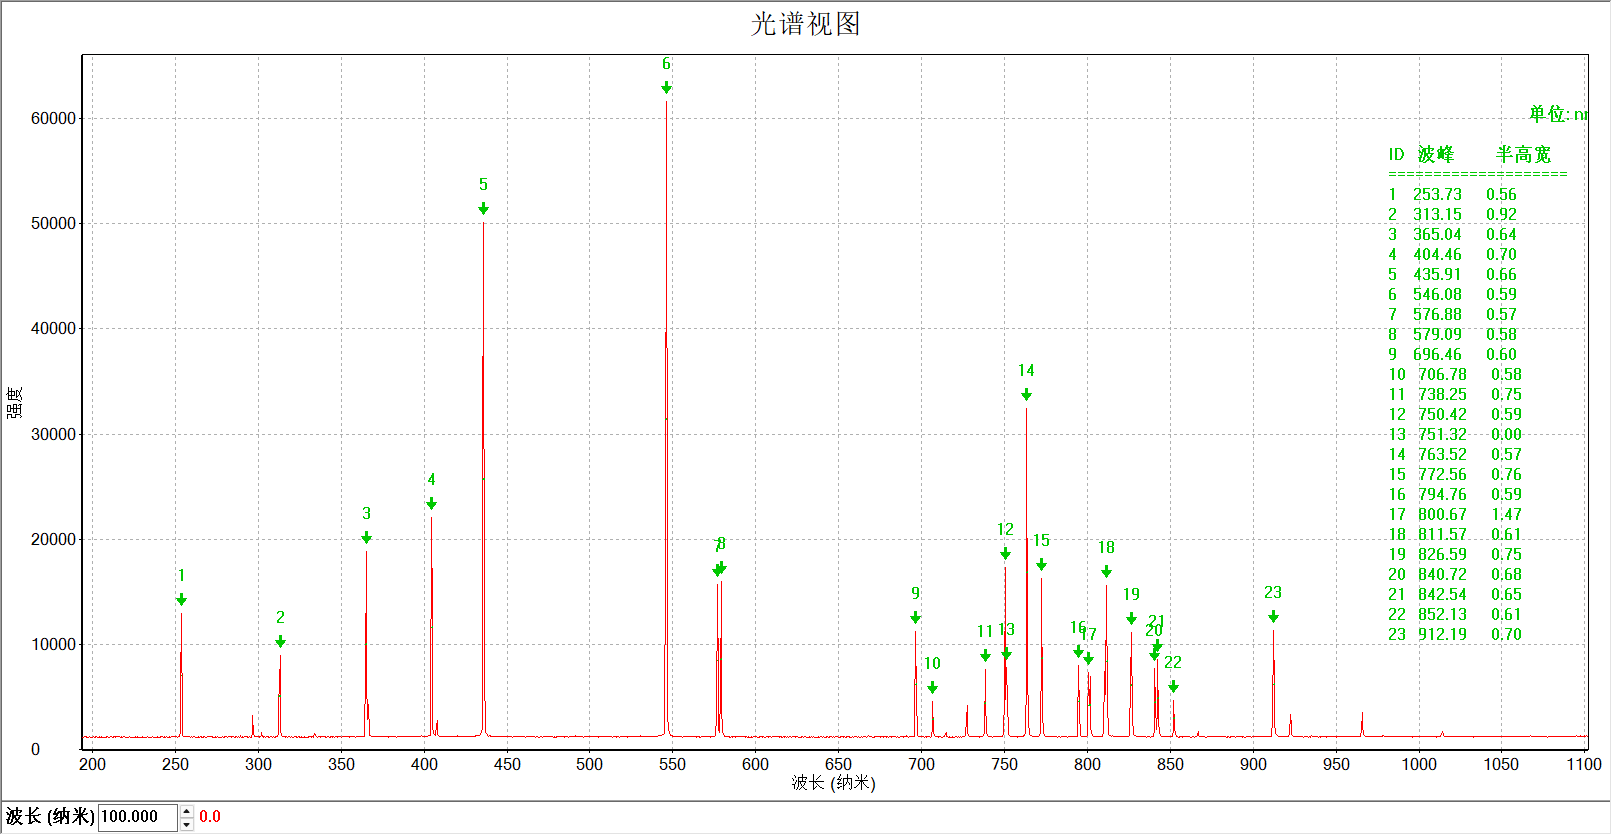Select the table row with peak 794.76
This screenshot has height=835, width=1612.
(1455, 494)
